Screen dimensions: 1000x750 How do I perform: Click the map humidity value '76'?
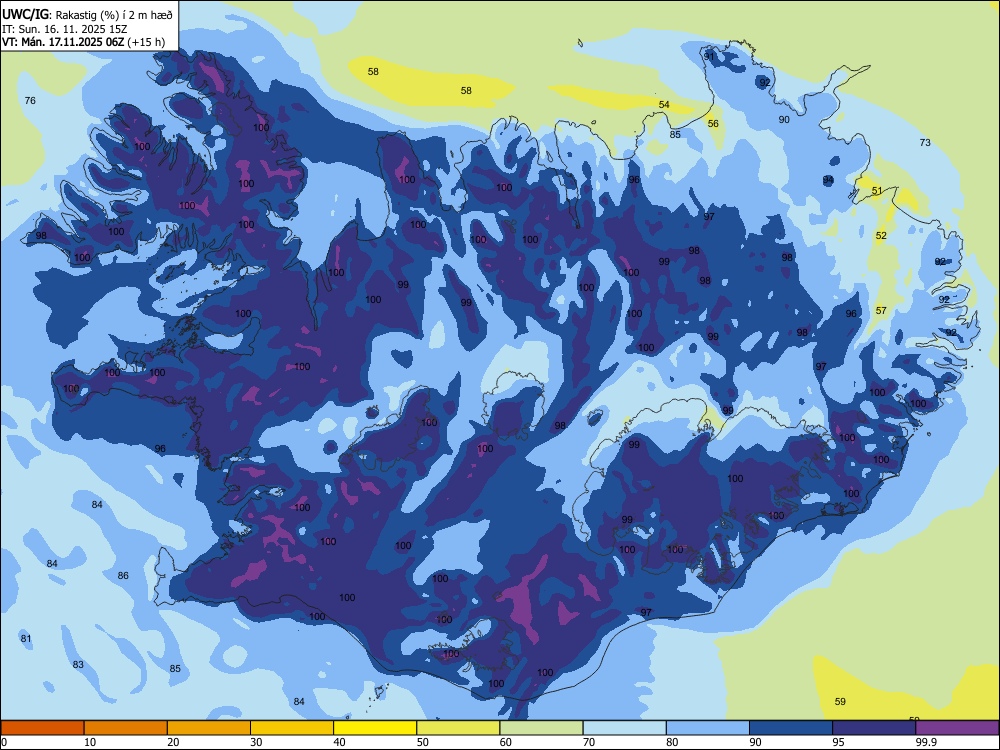tap(30, 100)
